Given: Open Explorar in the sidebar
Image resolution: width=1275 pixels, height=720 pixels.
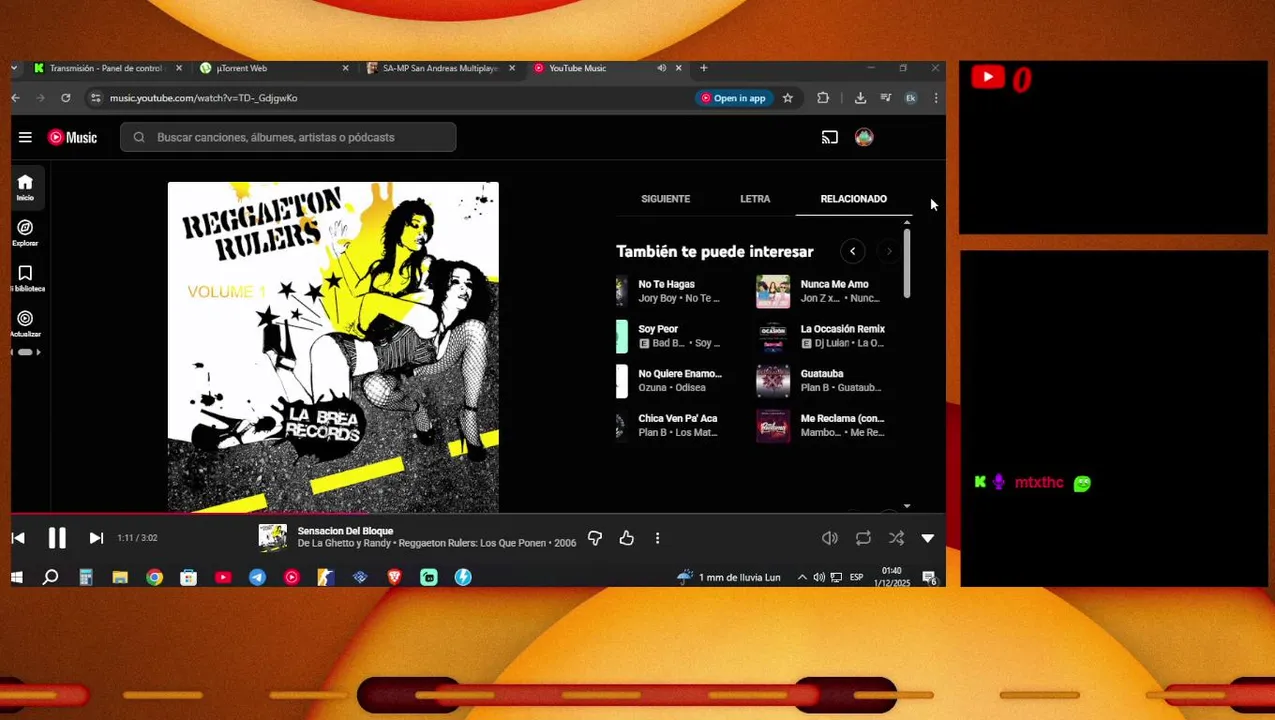Looking at the screenshot, I should (x=25, y=233).
